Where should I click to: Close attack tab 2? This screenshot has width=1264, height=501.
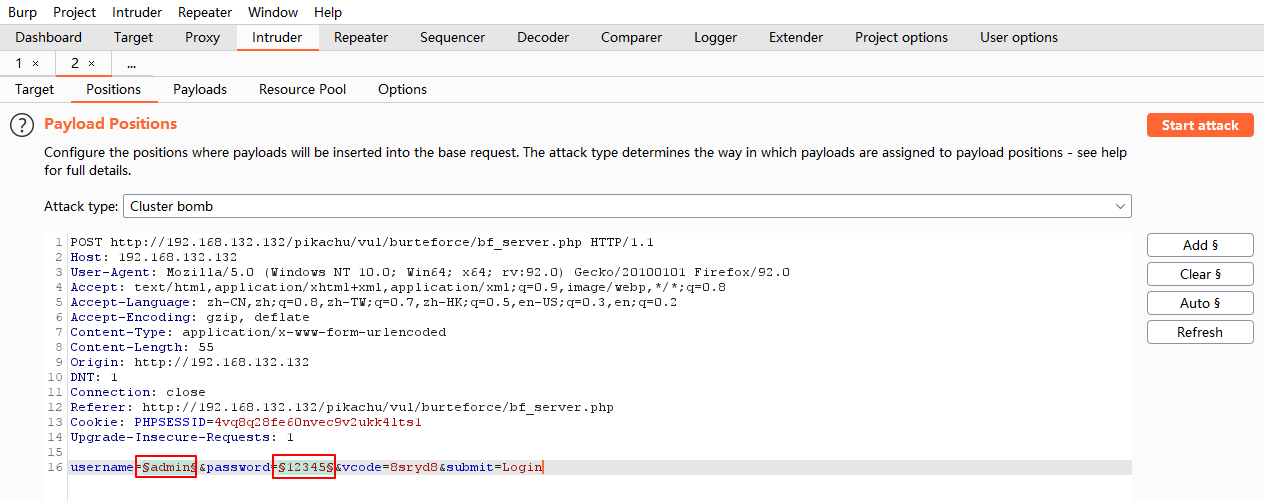pos(91,63)
